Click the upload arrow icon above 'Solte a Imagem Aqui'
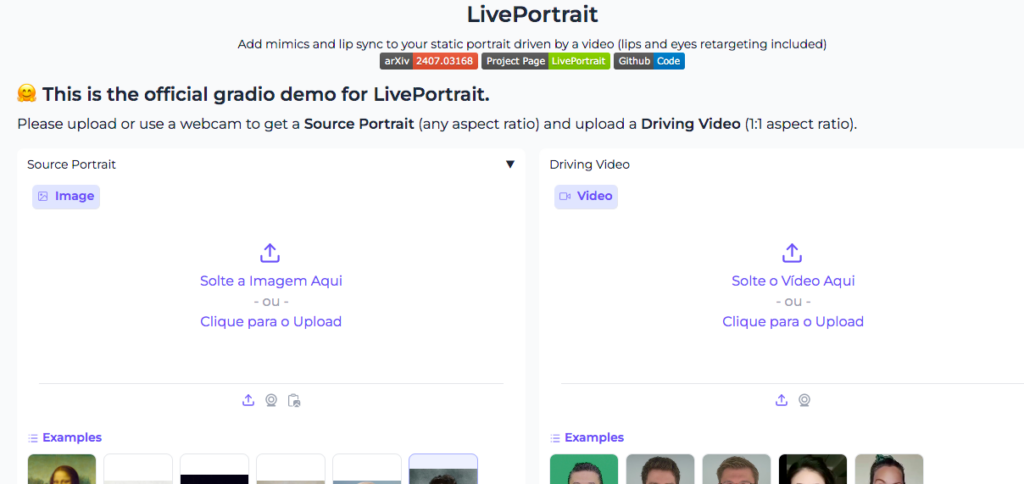This screenshot has width=1024, height=484. pyautogui.click(x=270, y=253)
